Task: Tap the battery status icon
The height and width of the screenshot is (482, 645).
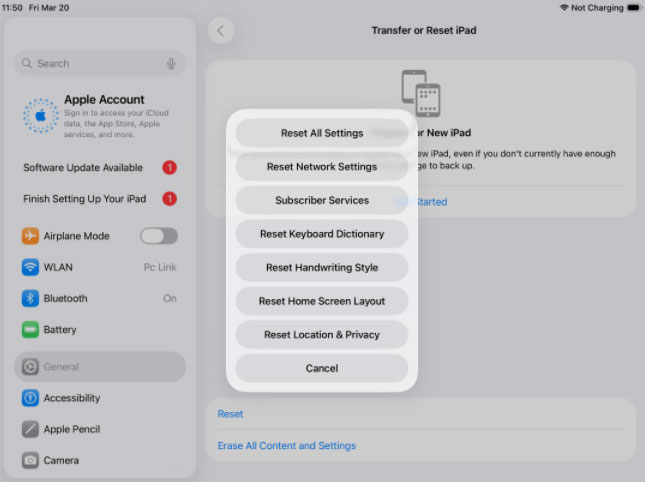Action: [634, 8]
